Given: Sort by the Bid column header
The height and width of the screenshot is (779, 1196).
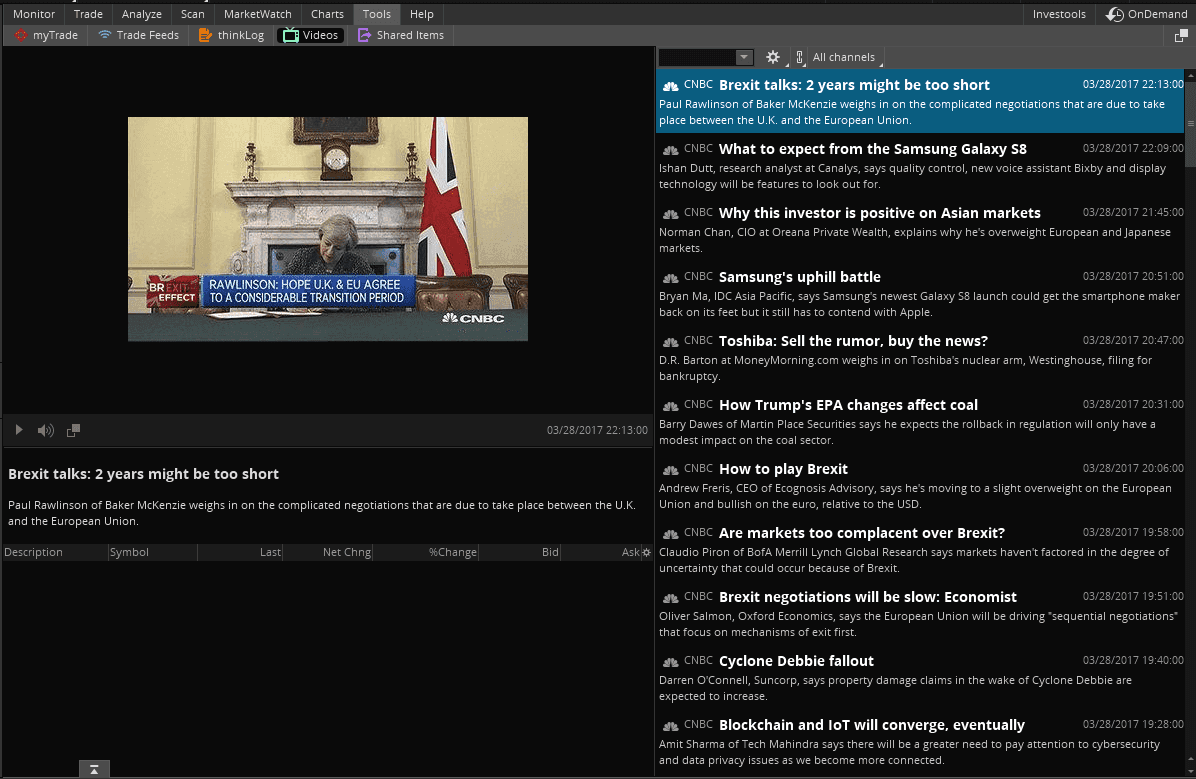Looking at the screenshot, I should point(520,552).
